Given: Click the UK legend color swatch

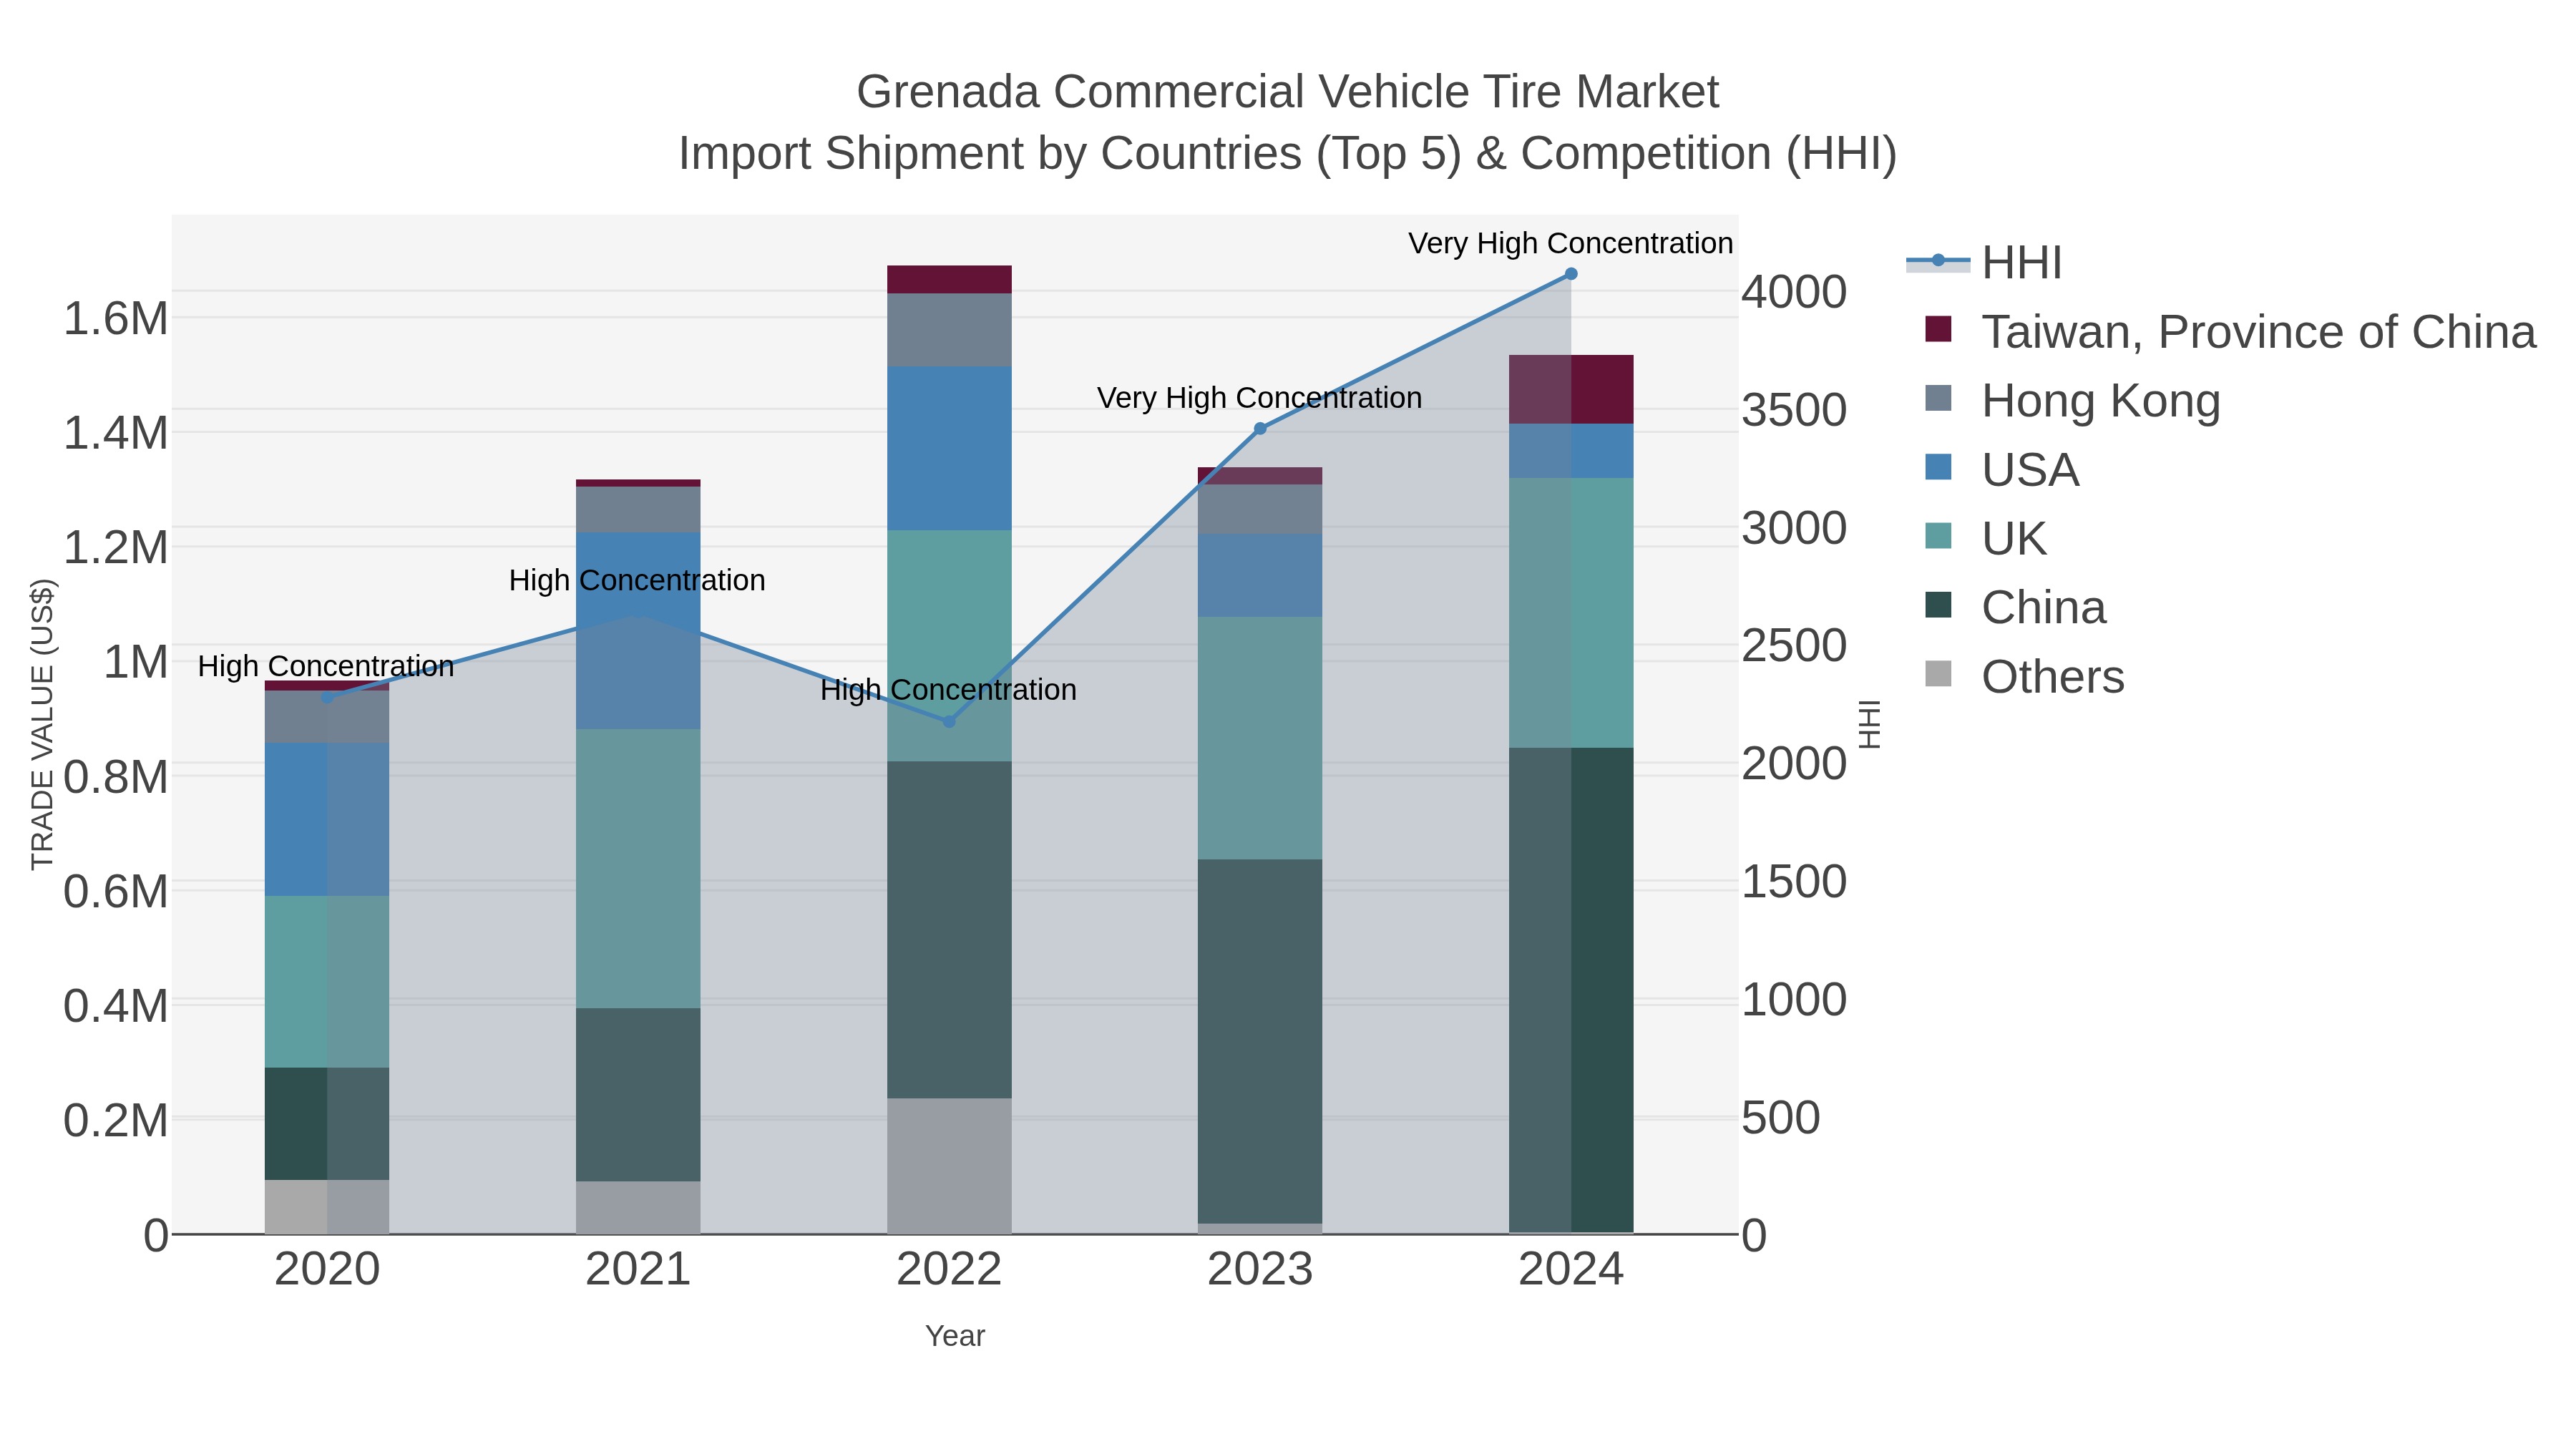Looking at the screenshot, I should pos(1938,536).
